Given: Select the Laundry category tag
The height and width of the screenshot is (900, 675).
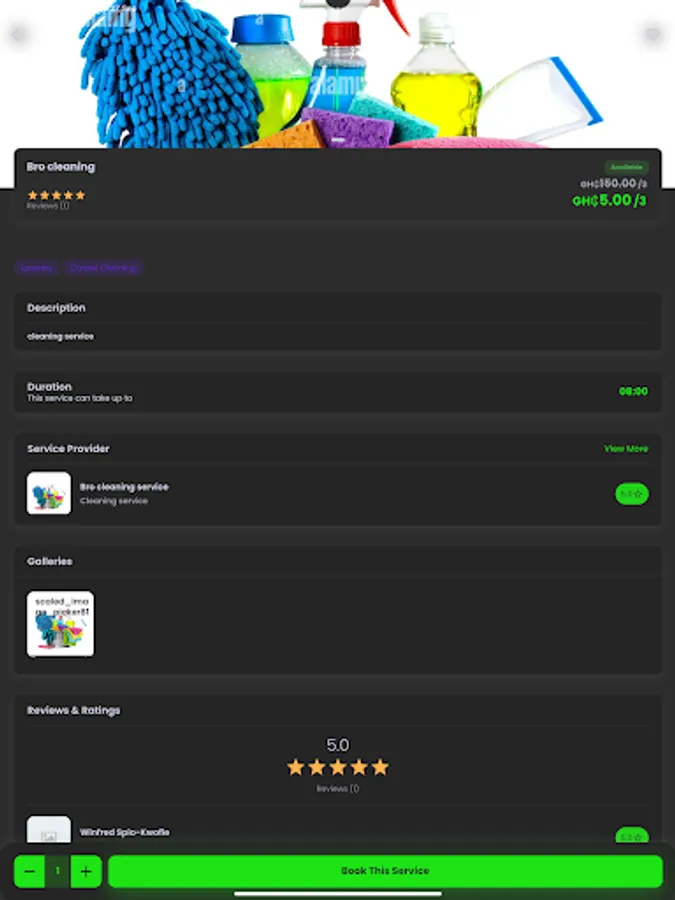Looking at the screenshot, I should coord(37,267).
